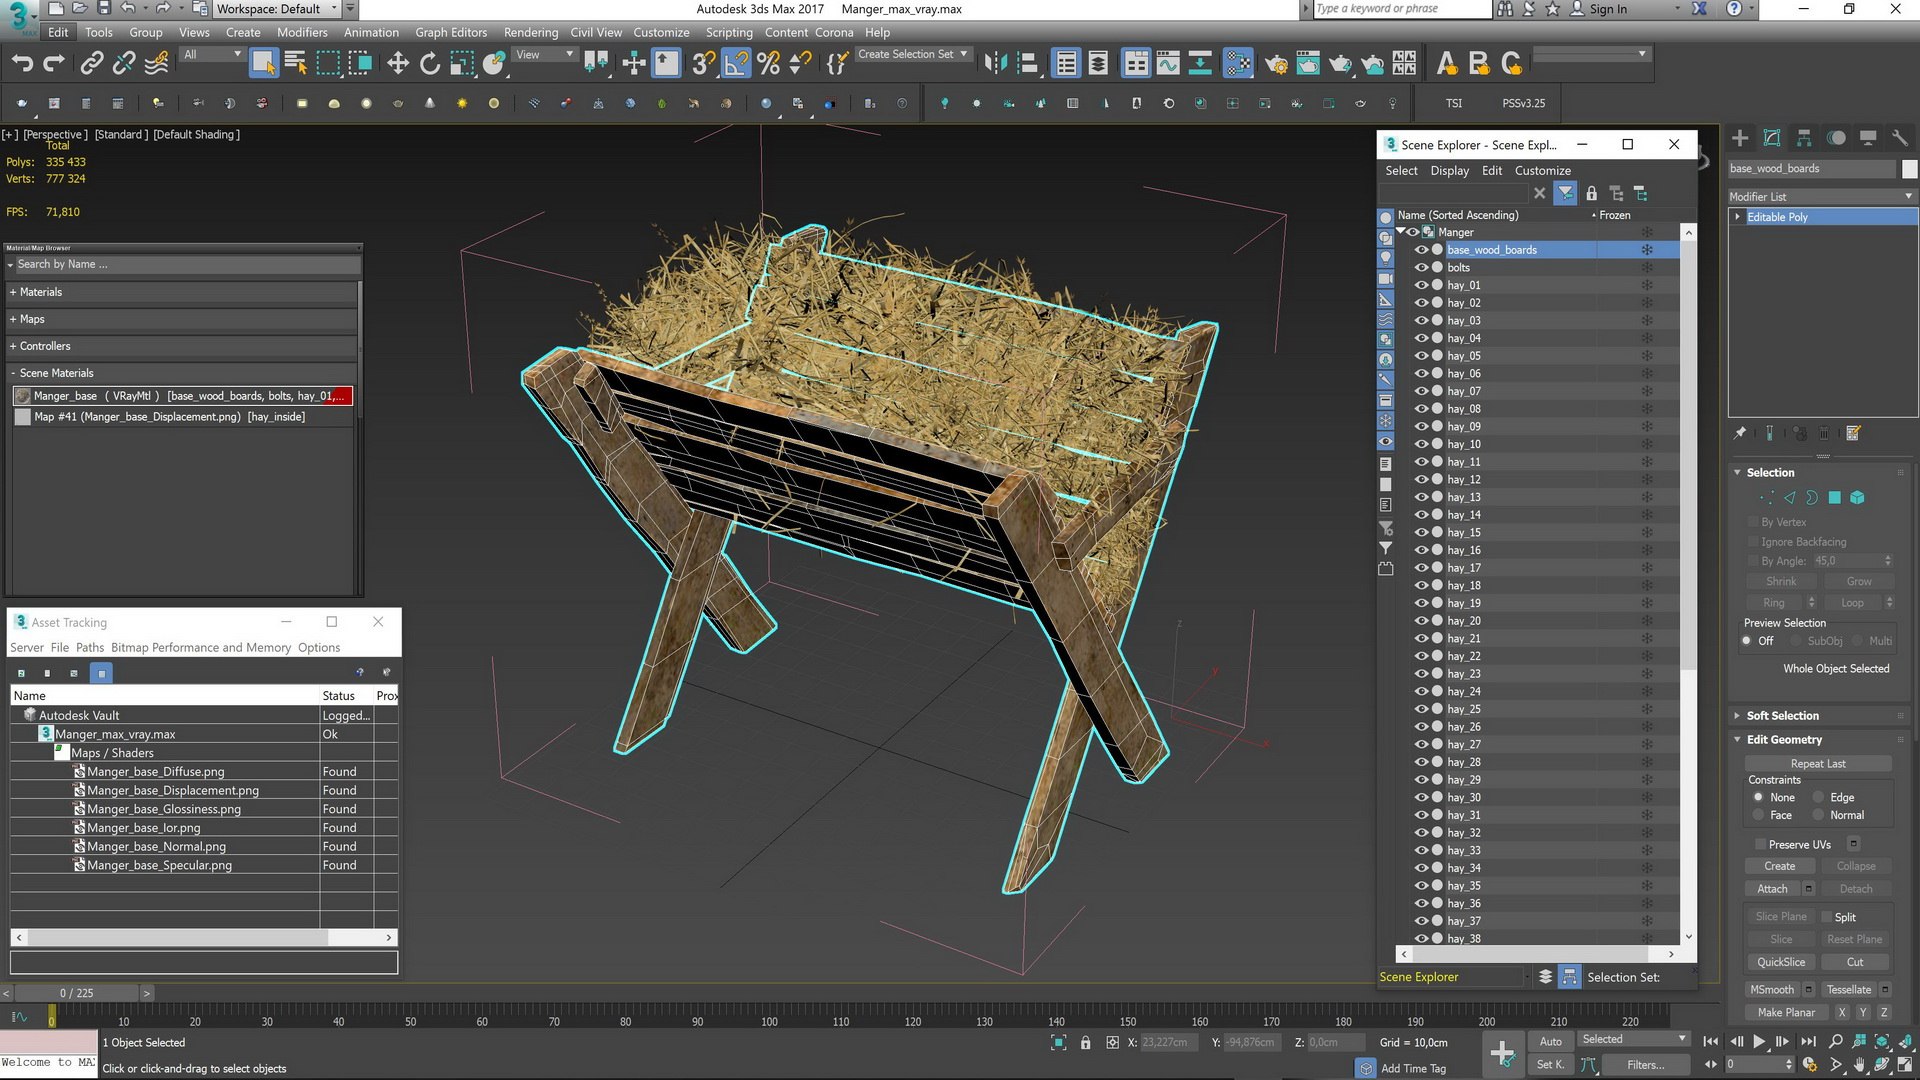The width and height of the screenshot is (1920, 1080).
Task: Click the Undo arrow icon
Action: click(22, 63)
